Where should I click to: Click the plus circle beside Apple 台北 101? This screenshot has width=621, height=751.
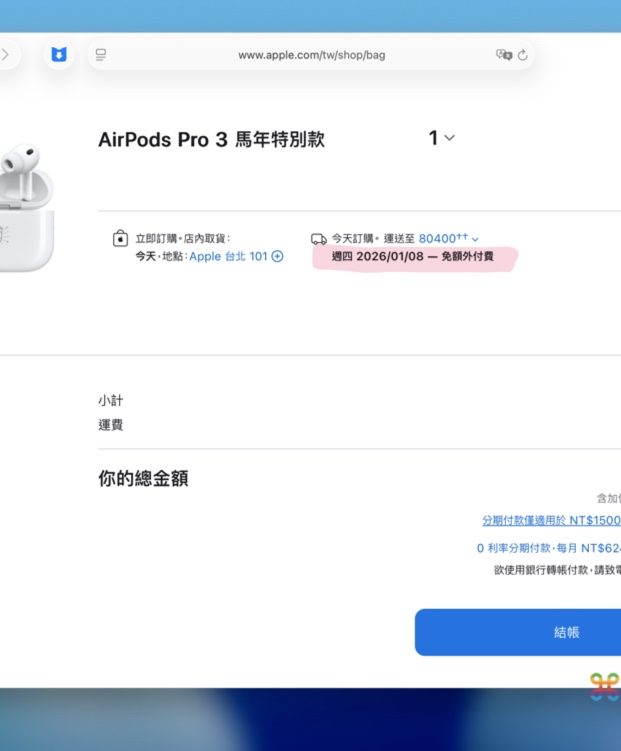[277, 256]
